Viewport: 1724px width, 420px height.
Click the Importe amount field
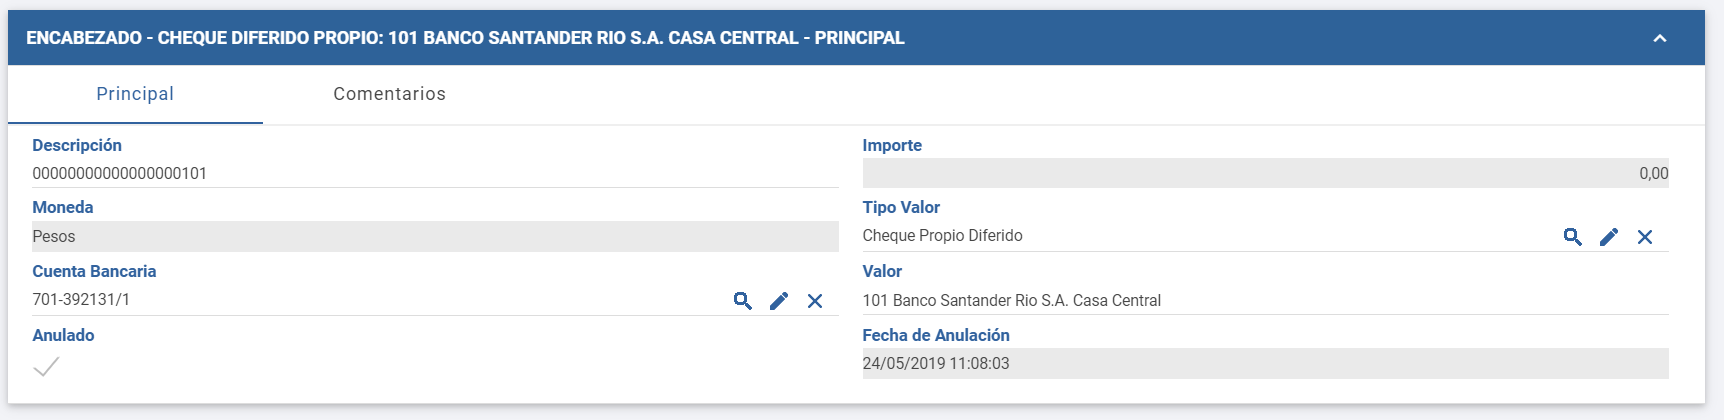pyautogui.click(x=1265, y=173)
